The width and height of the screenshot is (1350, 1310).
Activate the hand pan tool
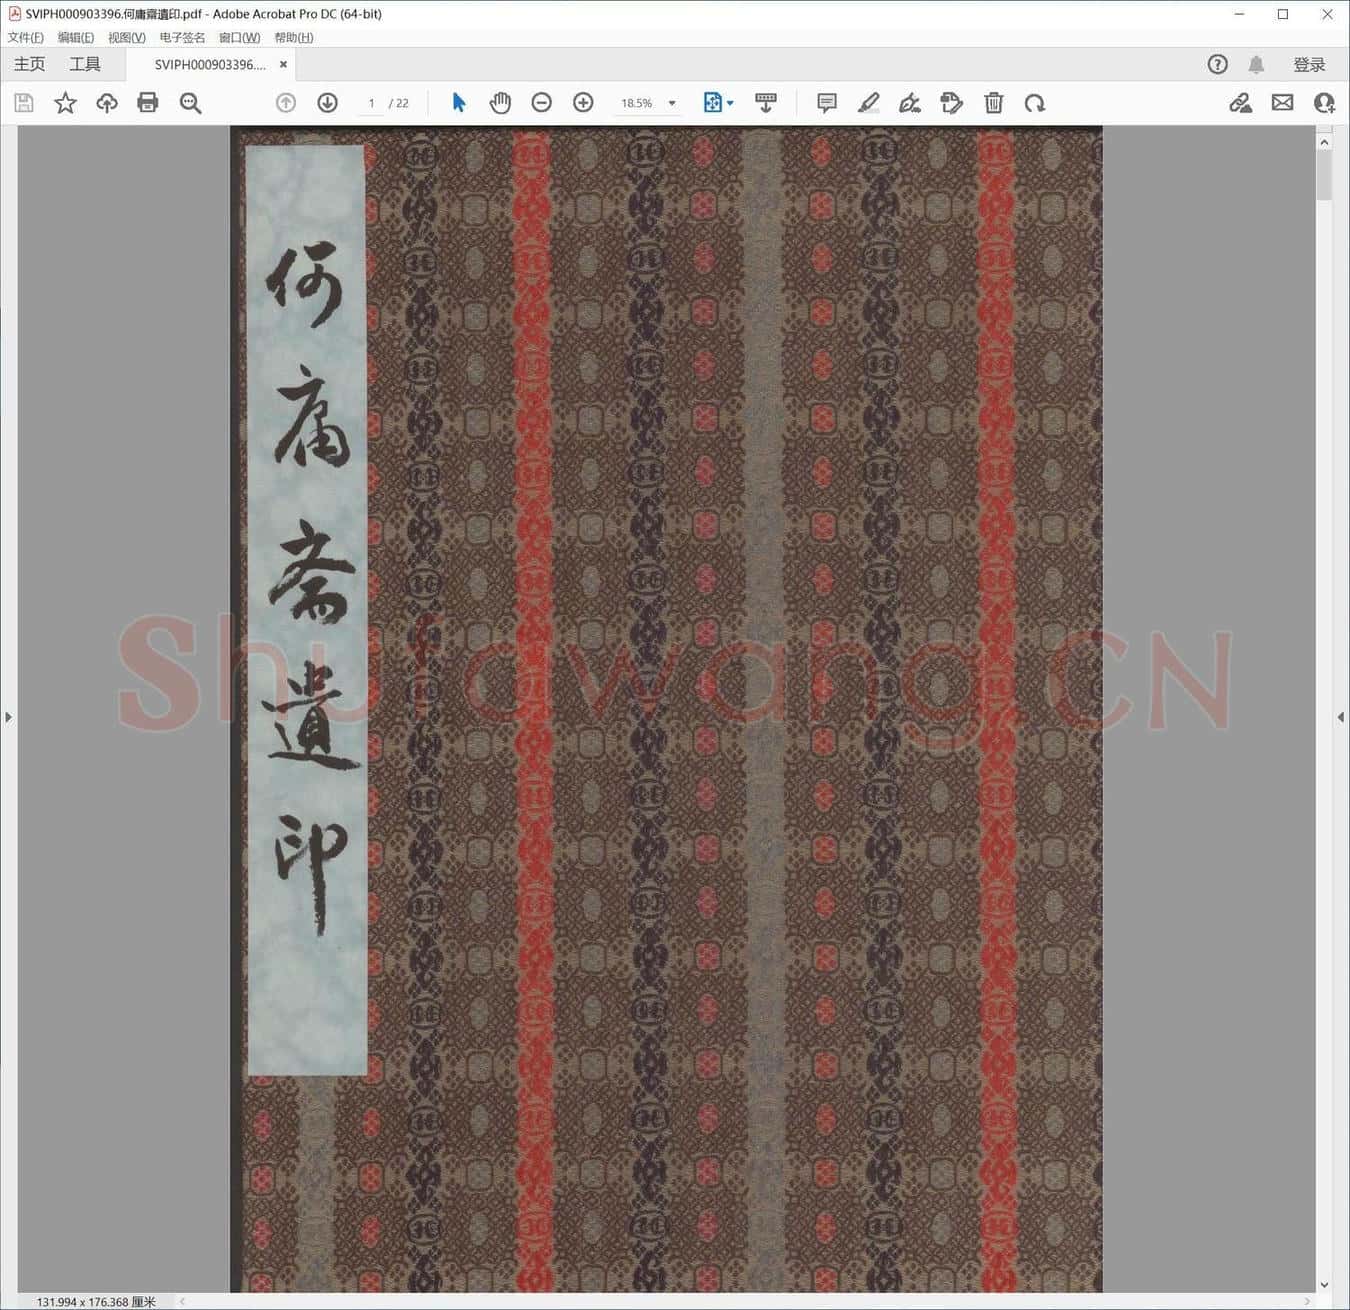point(500,103)
